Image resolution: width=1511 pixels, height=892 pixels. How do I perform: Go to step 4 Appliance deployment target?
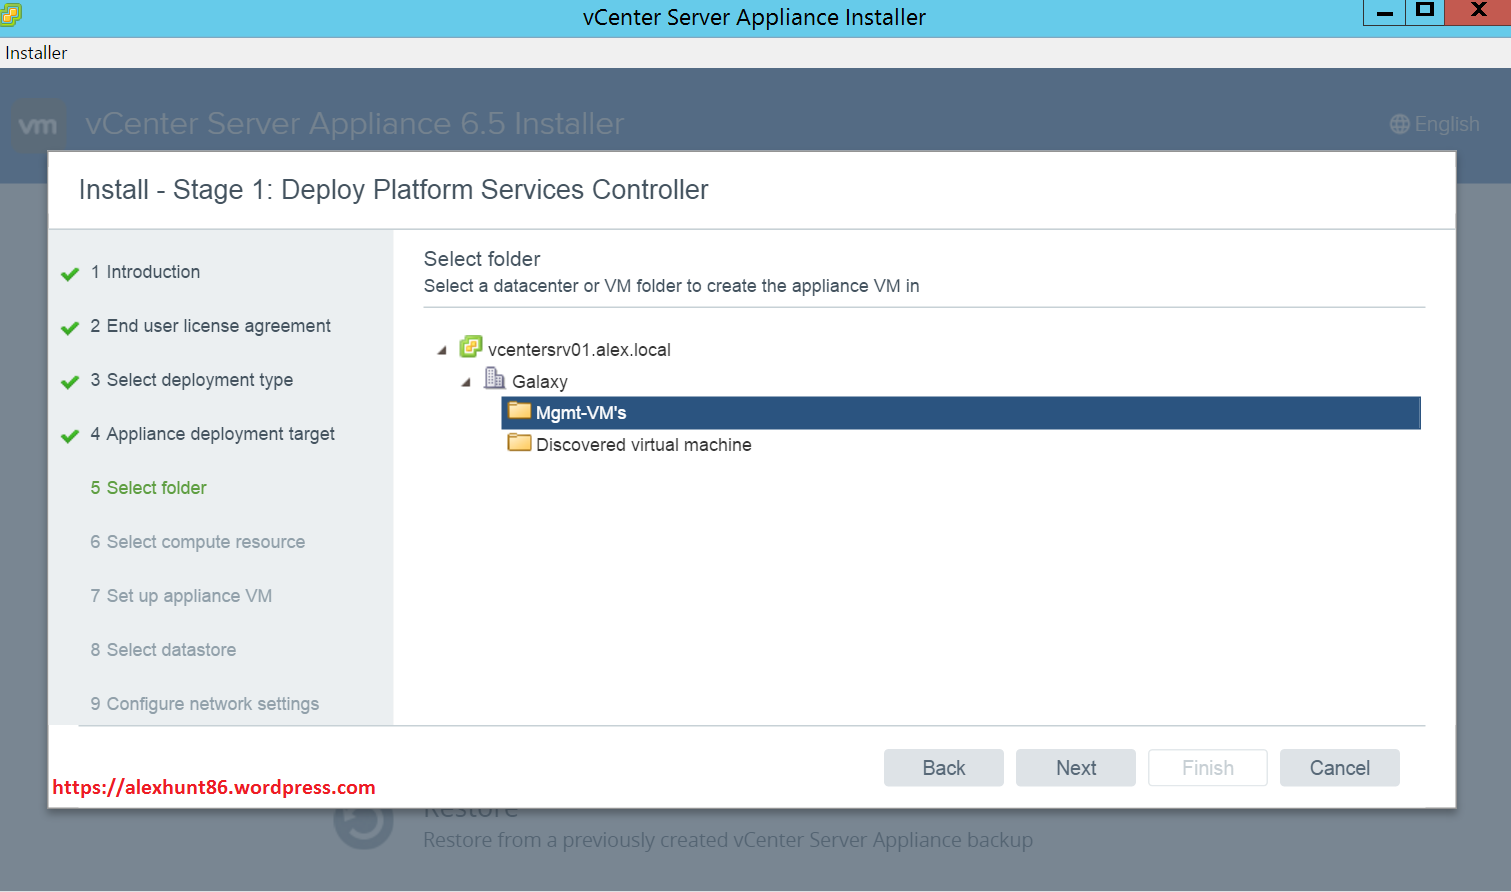[x=220, y=434]
